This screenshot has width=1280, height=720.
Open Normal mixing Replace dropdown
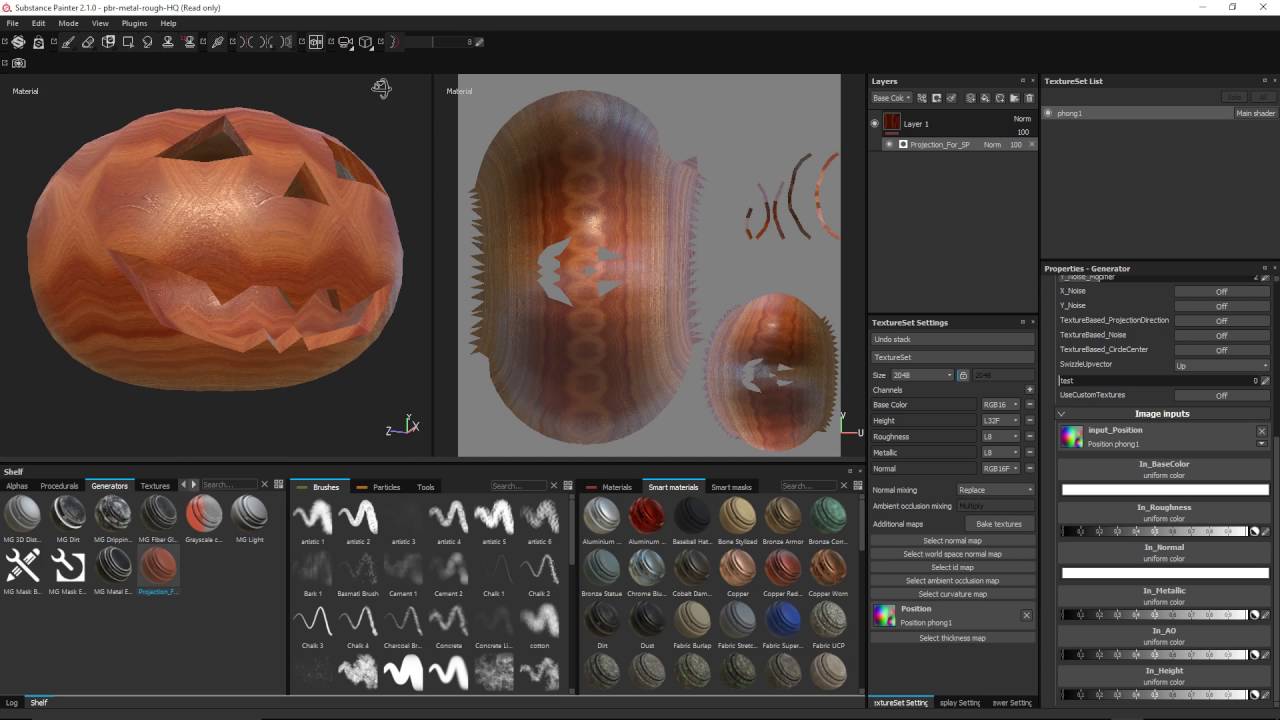point(995,490)
